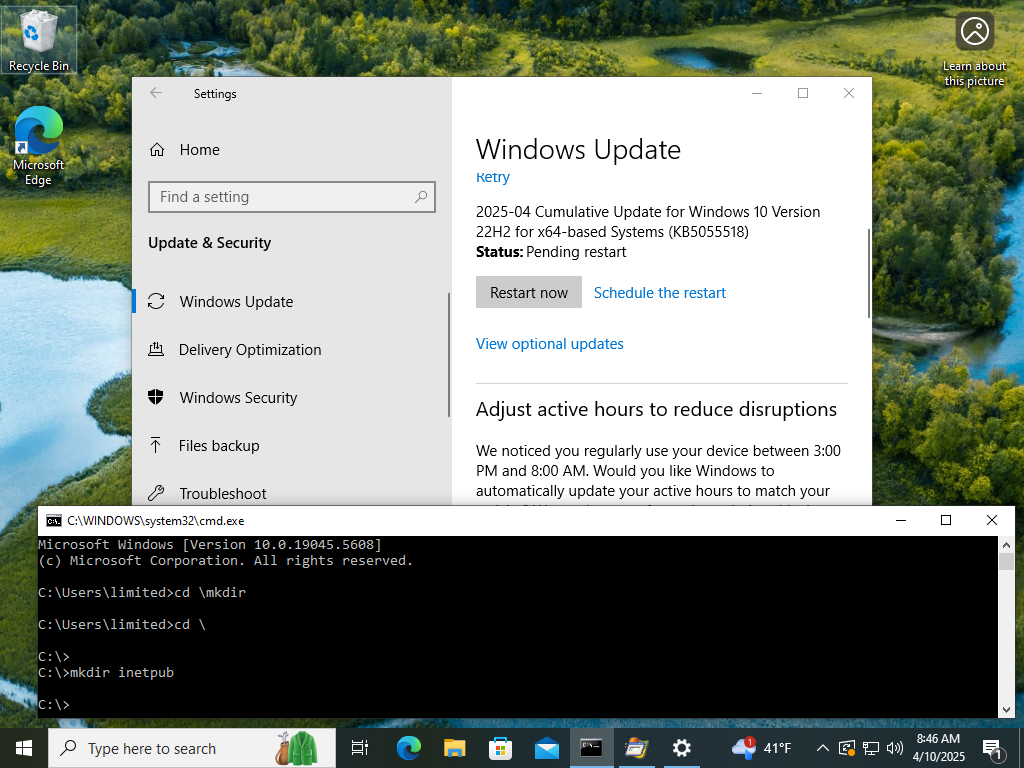
Task: Select Windows Update in the sidebar
Action: tap(291, 302)
